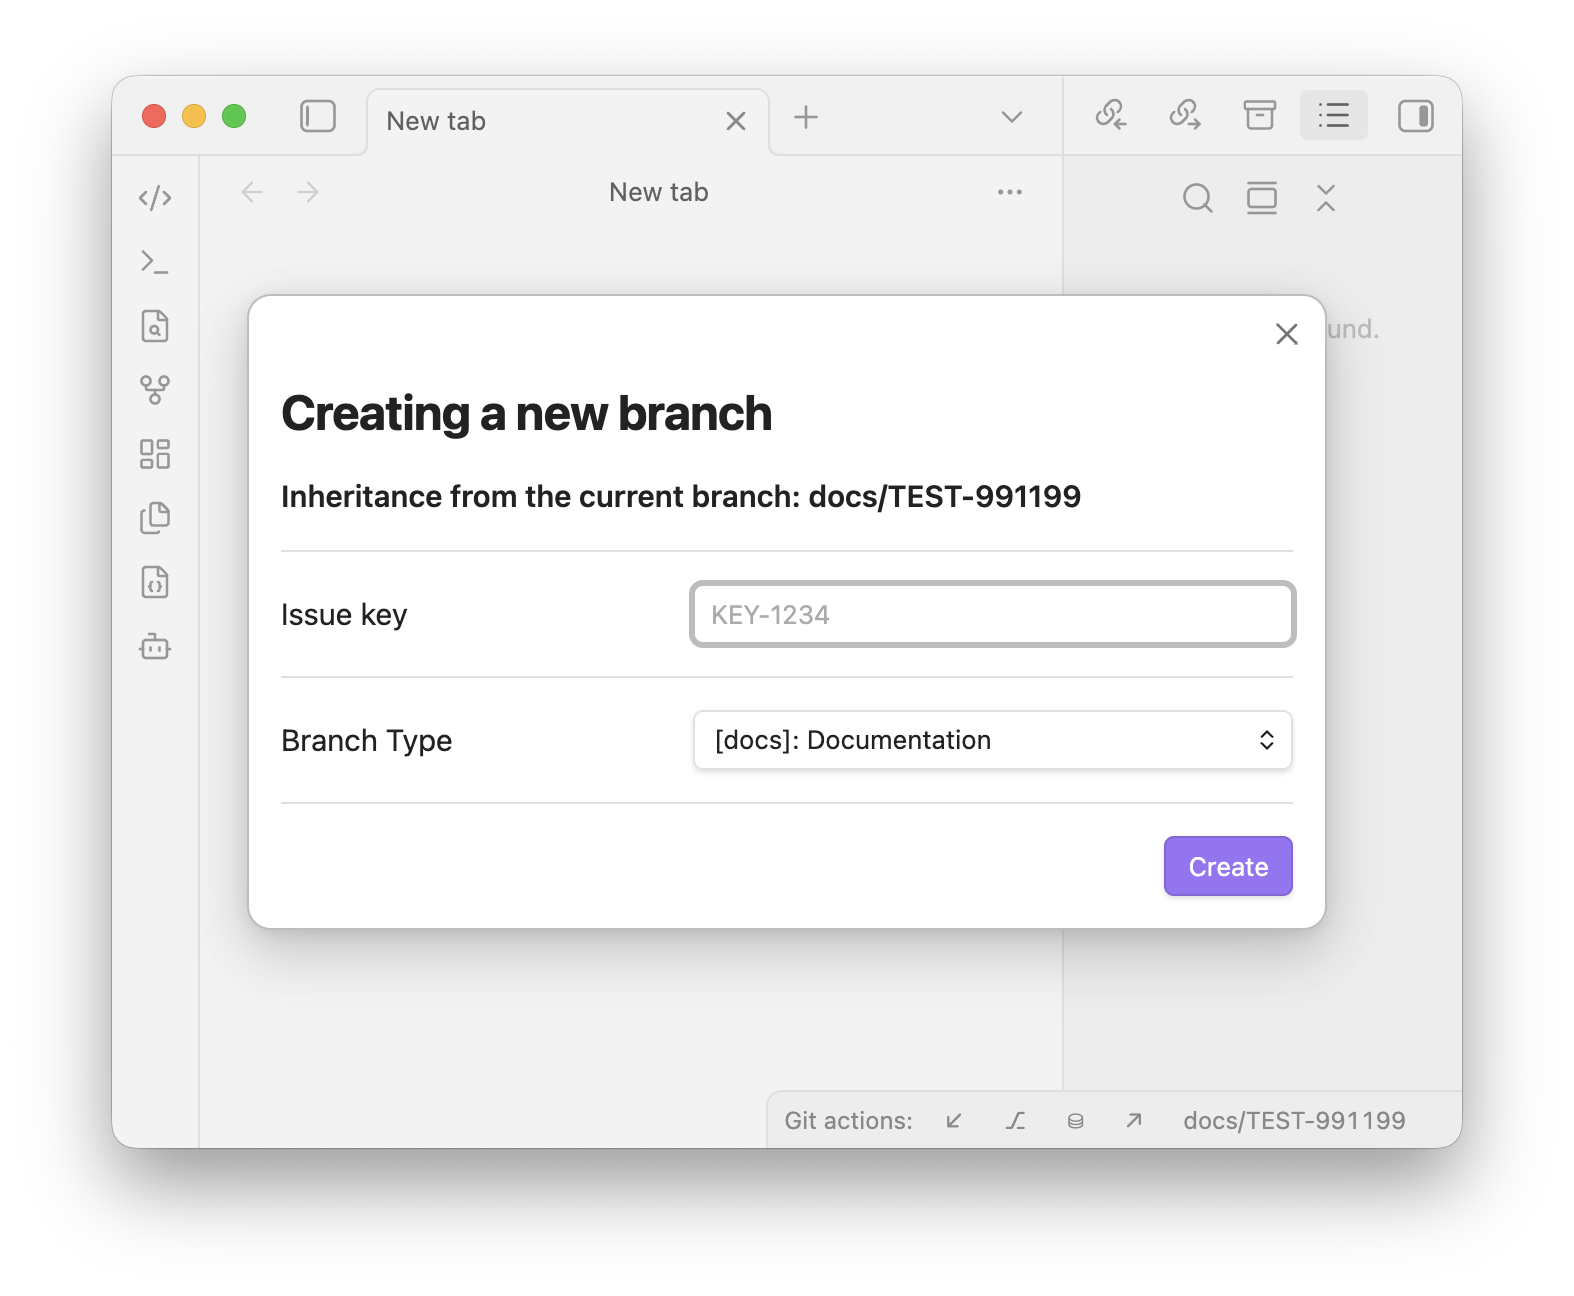Open the terminal prompt sidebar icon
The image size is (1574, 1296).
click(155, 262)
